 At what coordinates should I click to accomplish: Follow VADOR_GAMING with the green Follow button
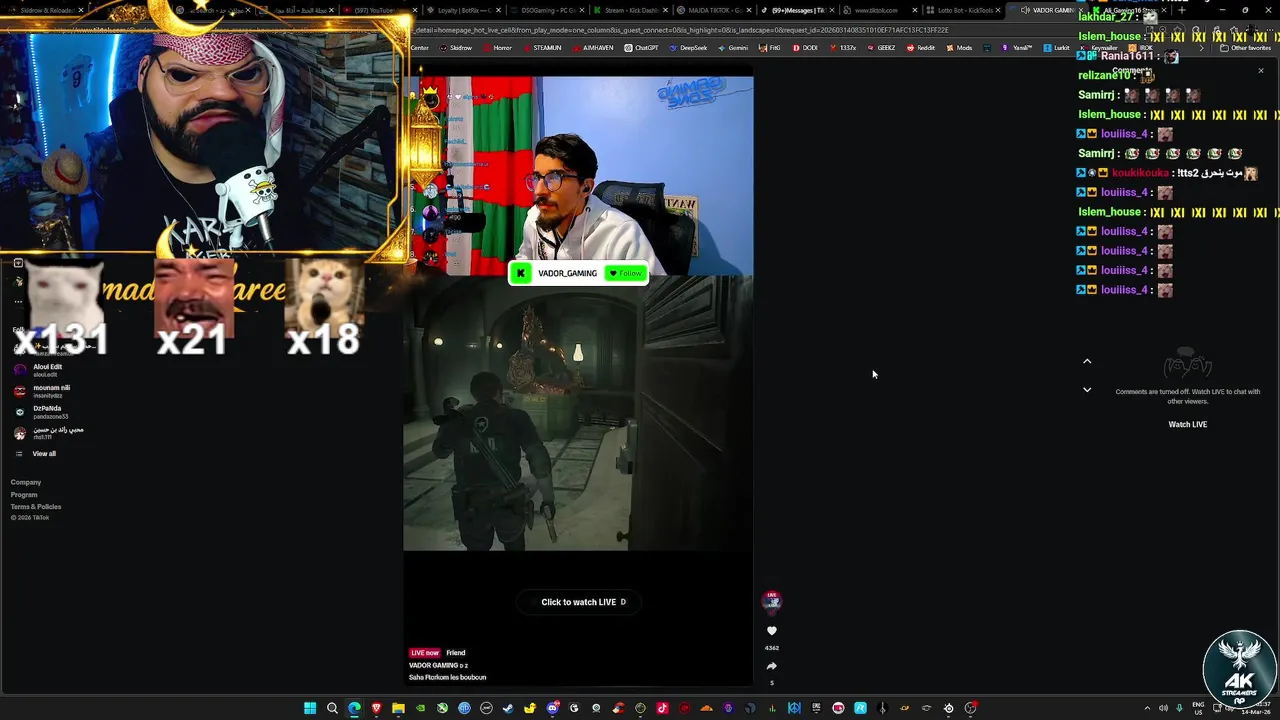pyautogui.click(x=626, y=273)
